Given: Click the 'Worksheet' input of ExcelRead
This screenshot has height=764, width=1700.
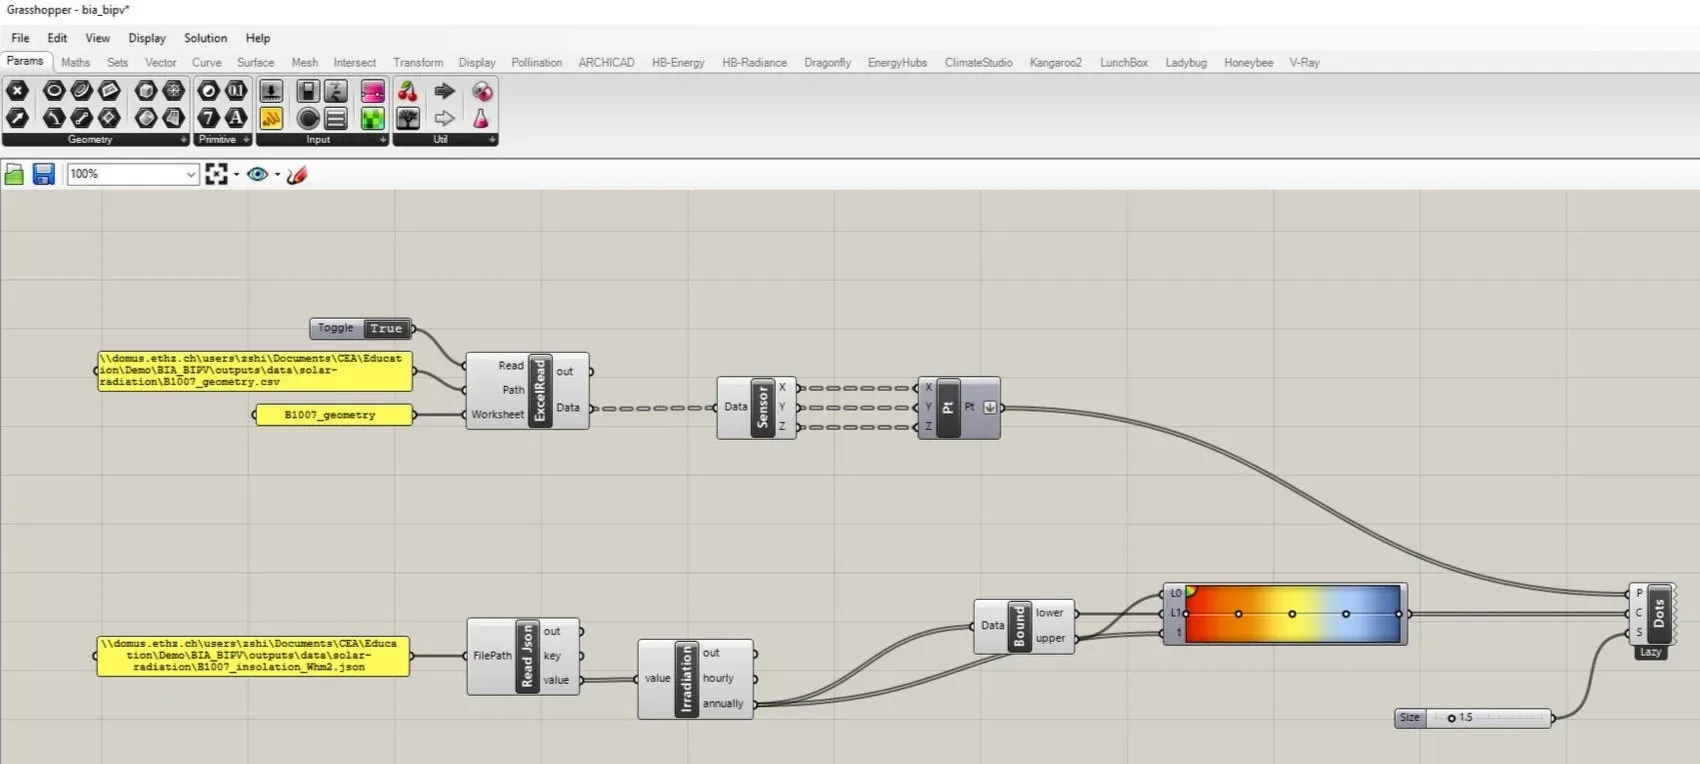Looking at the screenshot, I should [498, 414].
